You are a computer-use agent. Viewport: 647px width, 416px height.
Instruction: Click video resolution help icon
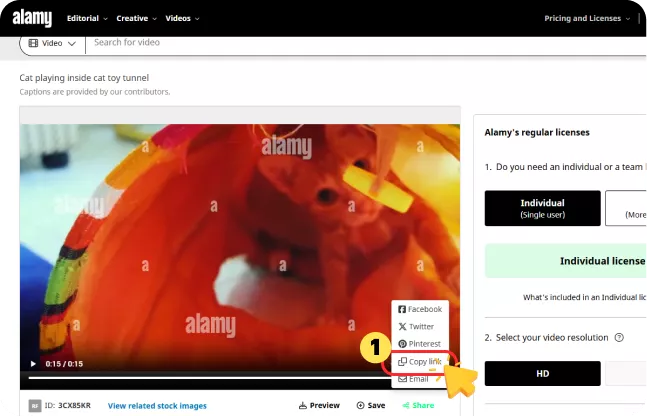(x=619, y=338)
